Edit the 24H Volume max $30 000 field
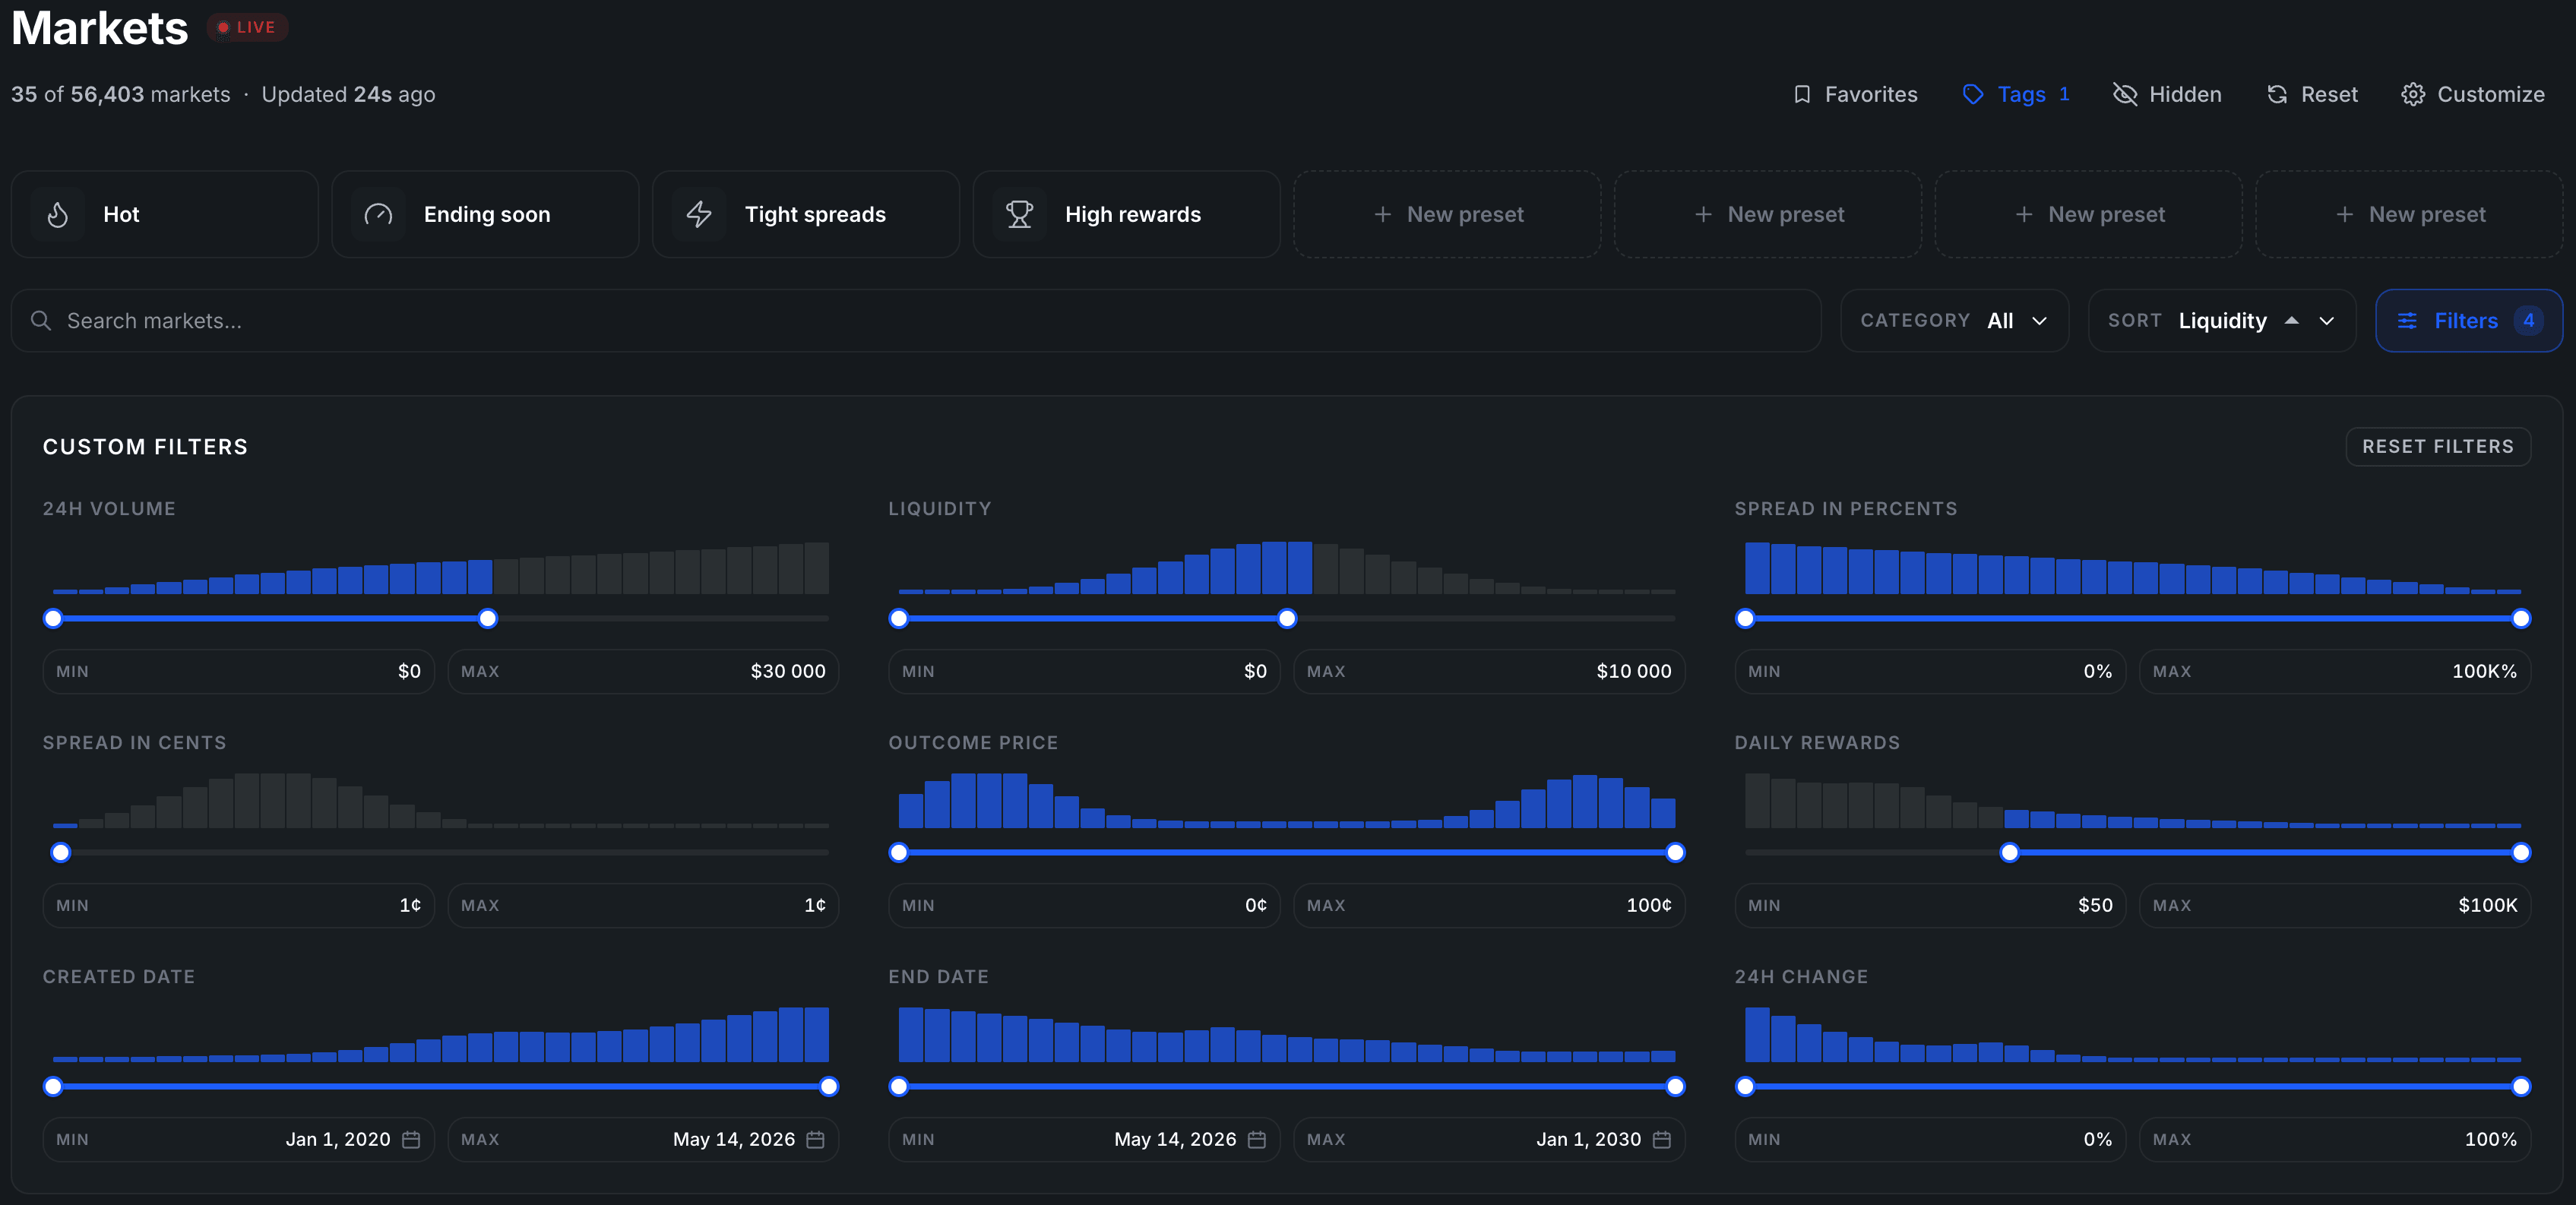 [x=643, y=671]
